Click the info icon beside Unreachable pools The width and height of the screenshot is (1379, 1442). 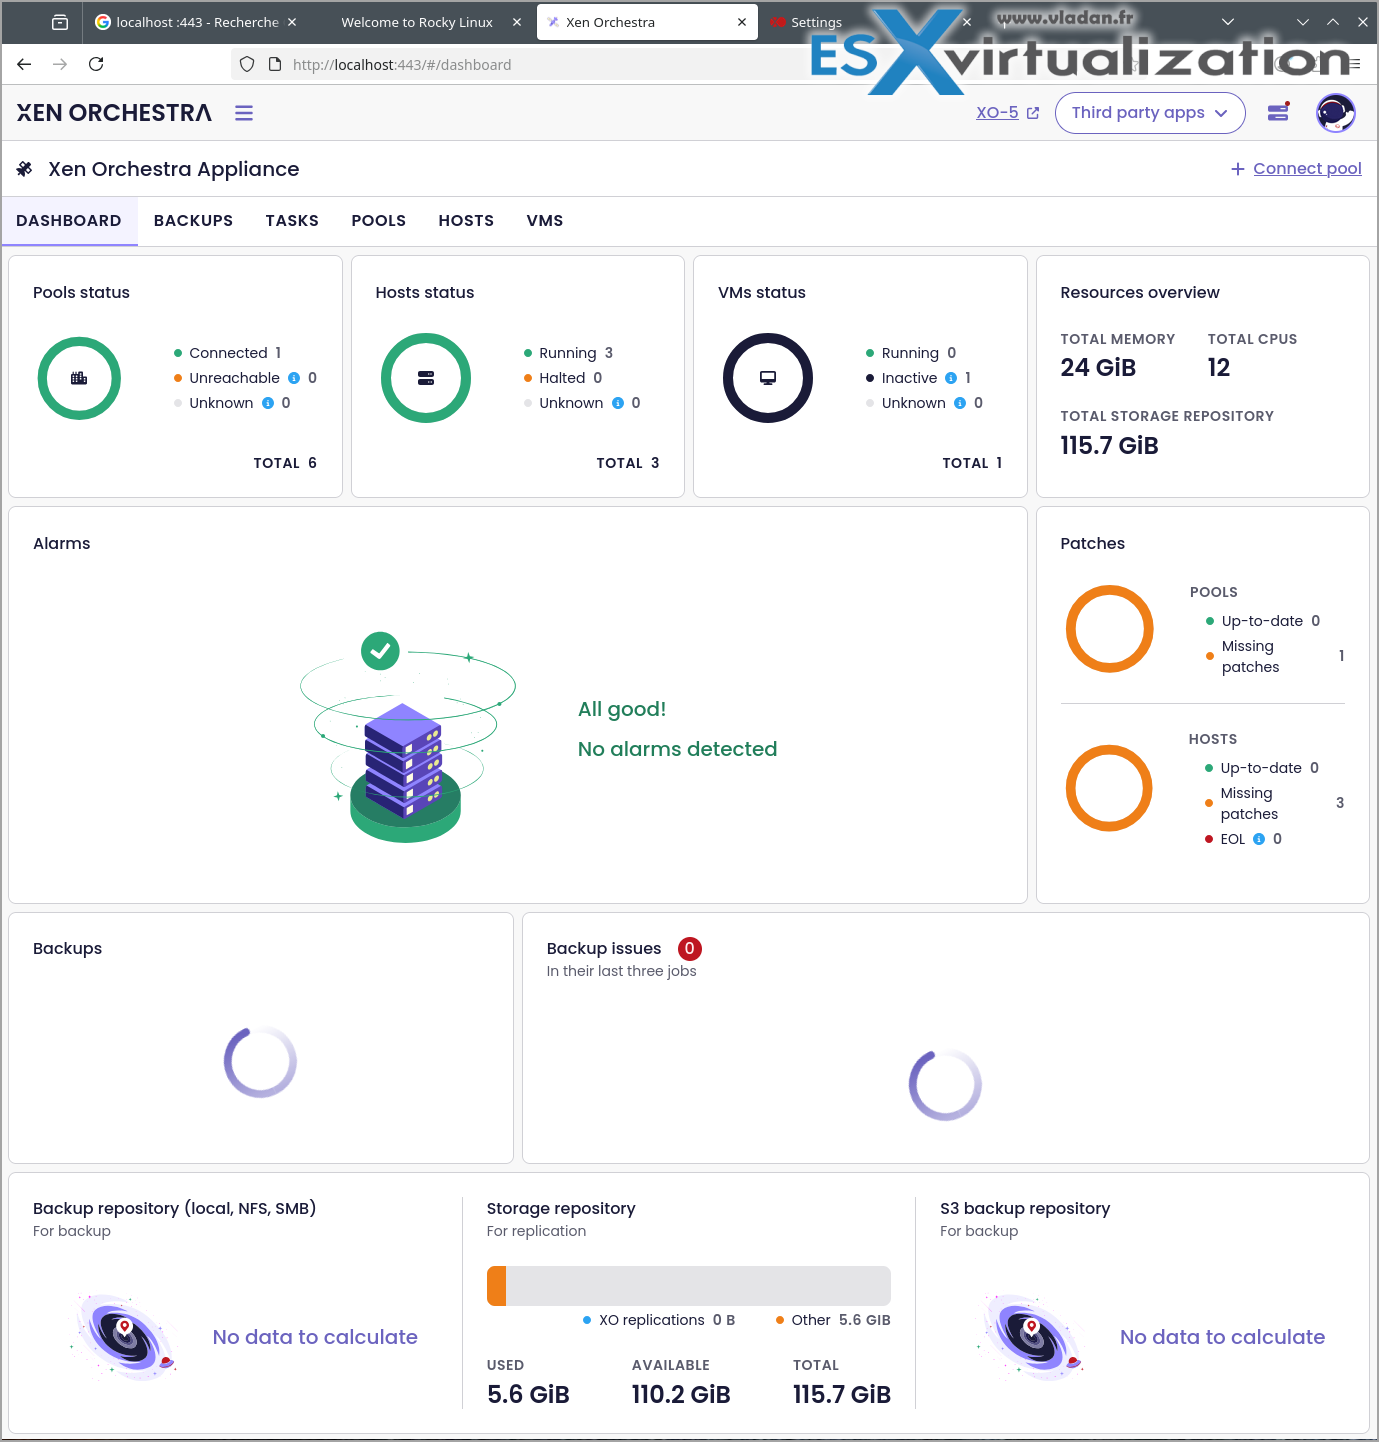[x=294, y=378]
